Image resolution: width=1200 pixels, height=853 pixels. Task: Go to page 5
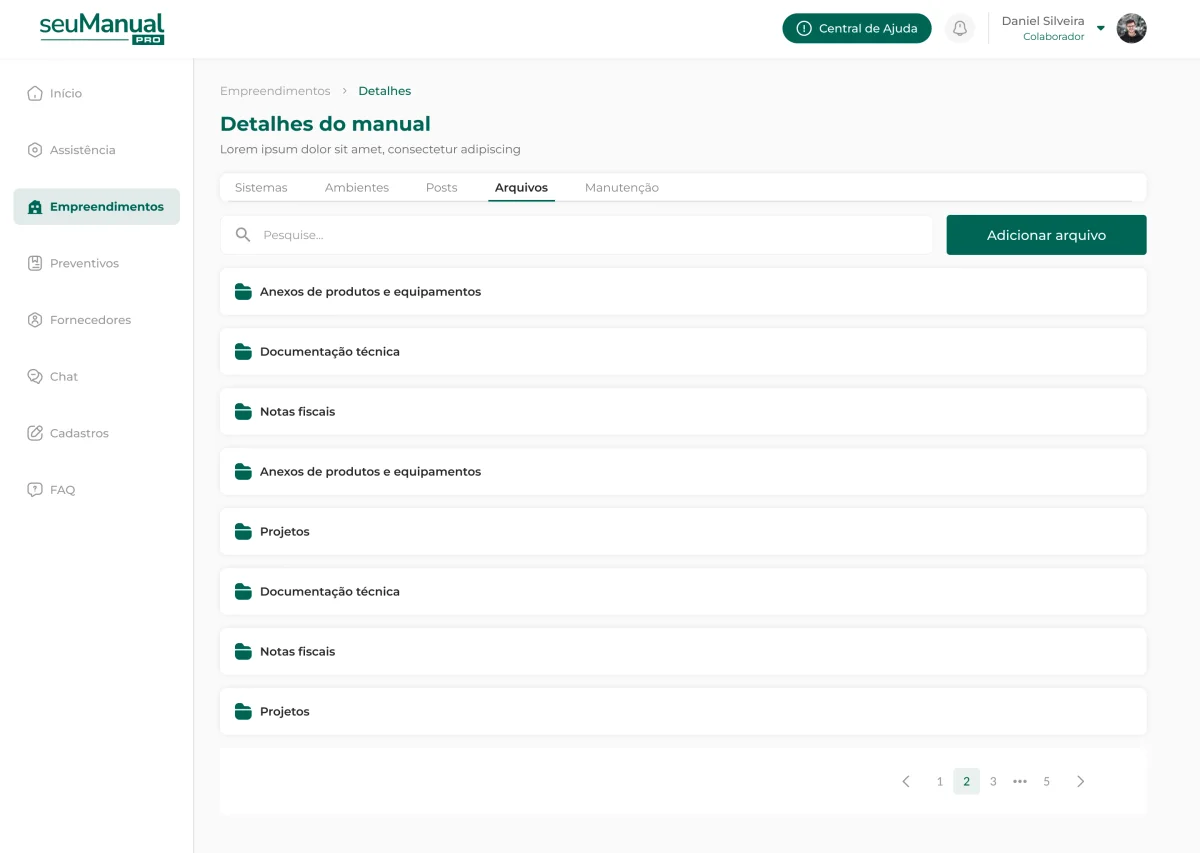[x=1047, y=781]
